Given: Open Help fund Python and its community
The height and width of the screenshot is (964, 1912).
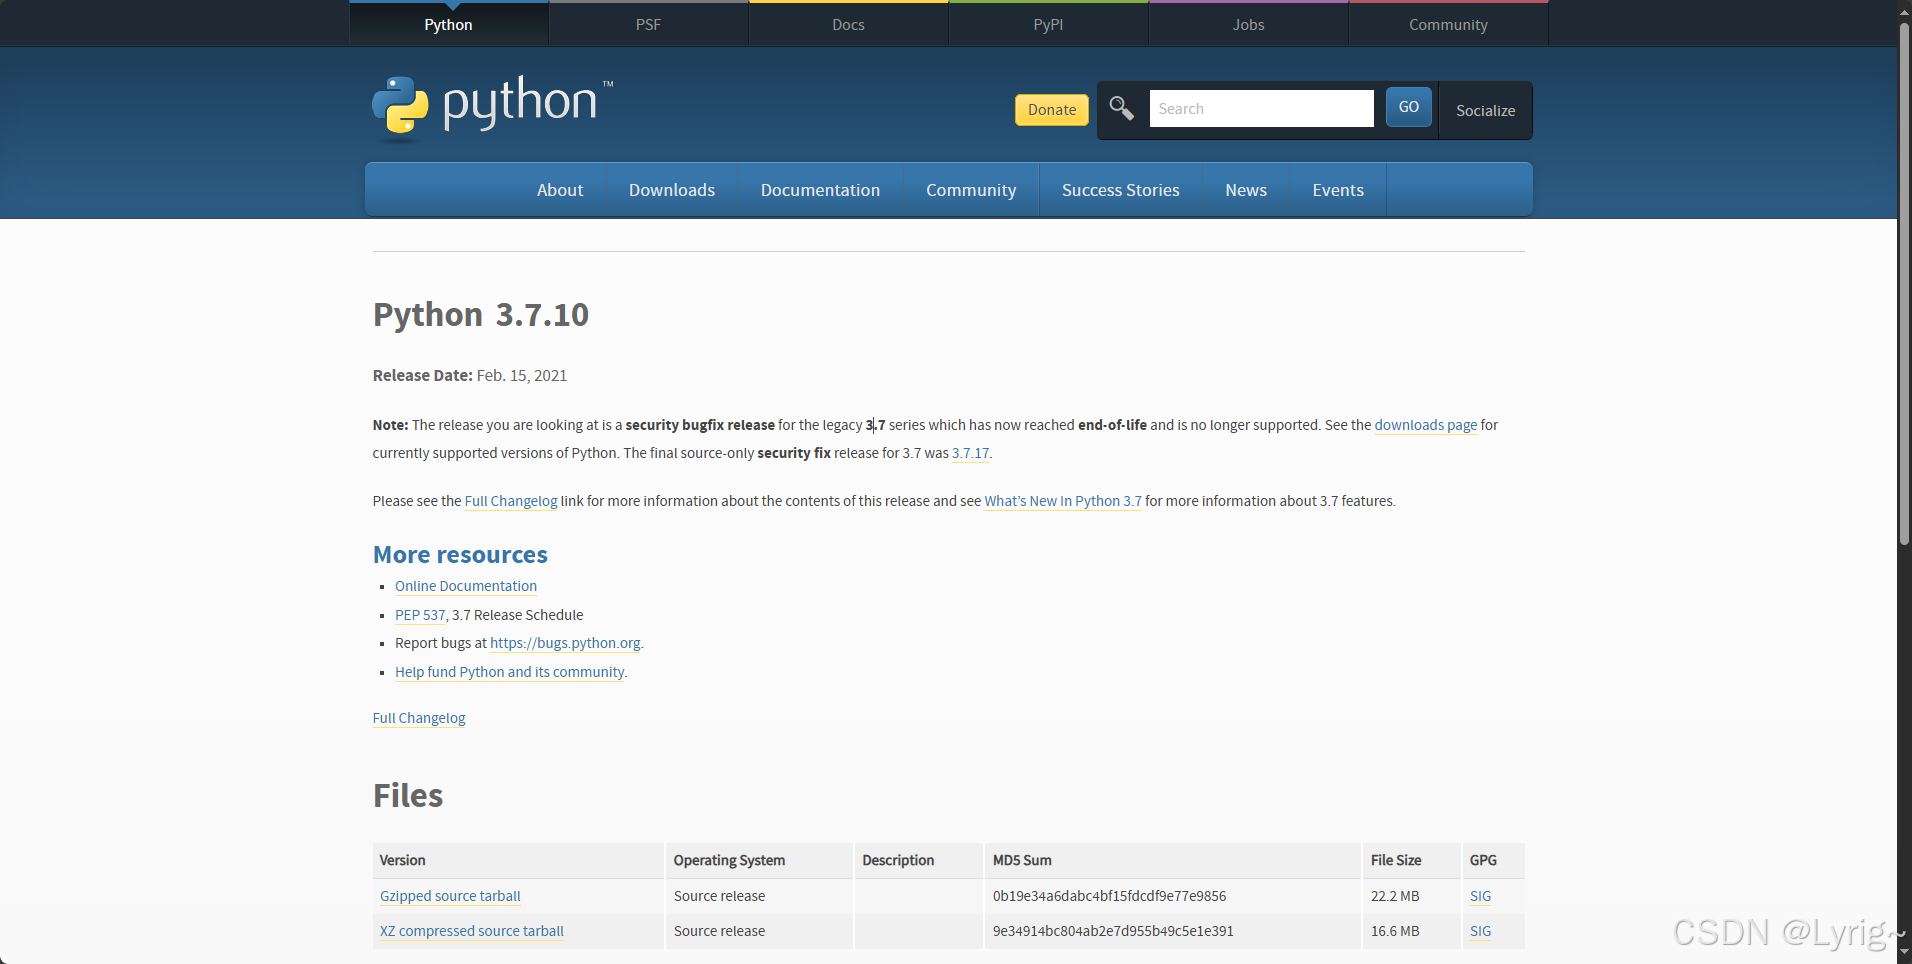Looking at the screenshot, I should click(x=510, y=672).
